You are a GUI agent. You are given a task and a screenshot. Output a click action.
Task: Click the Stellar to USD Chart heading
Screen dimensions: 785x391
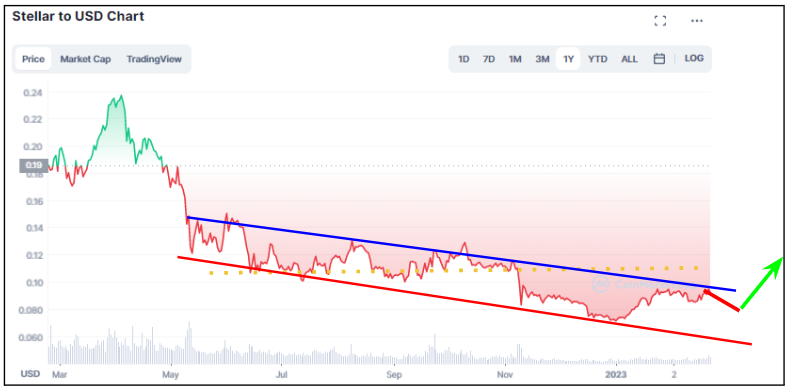tap(78, 17)
